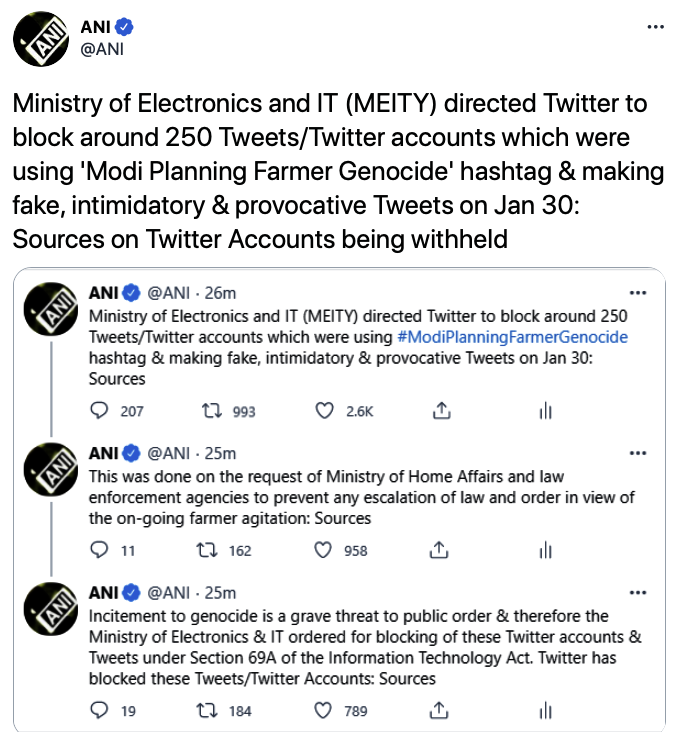Retweet the tweet with 184 retweets
The image size is (678, 732).
211,710
